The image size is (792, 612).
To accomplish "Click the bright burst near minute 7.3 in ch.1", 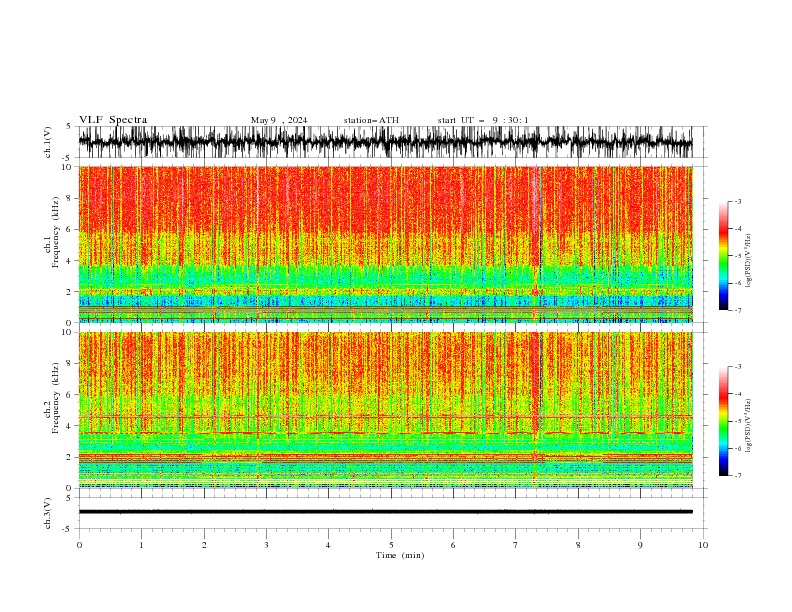I will click(x=535, y=244).
